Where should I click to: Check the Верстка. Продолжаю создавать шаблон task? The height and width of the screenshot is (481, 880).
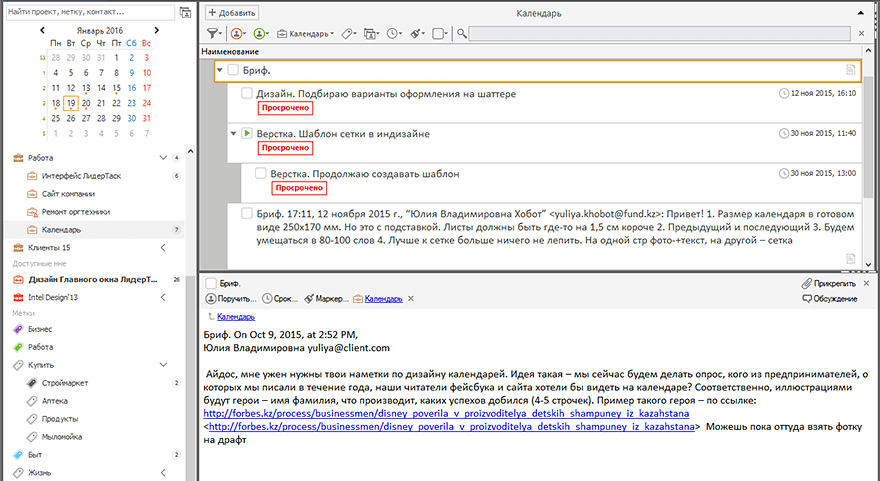pos(260,173)
